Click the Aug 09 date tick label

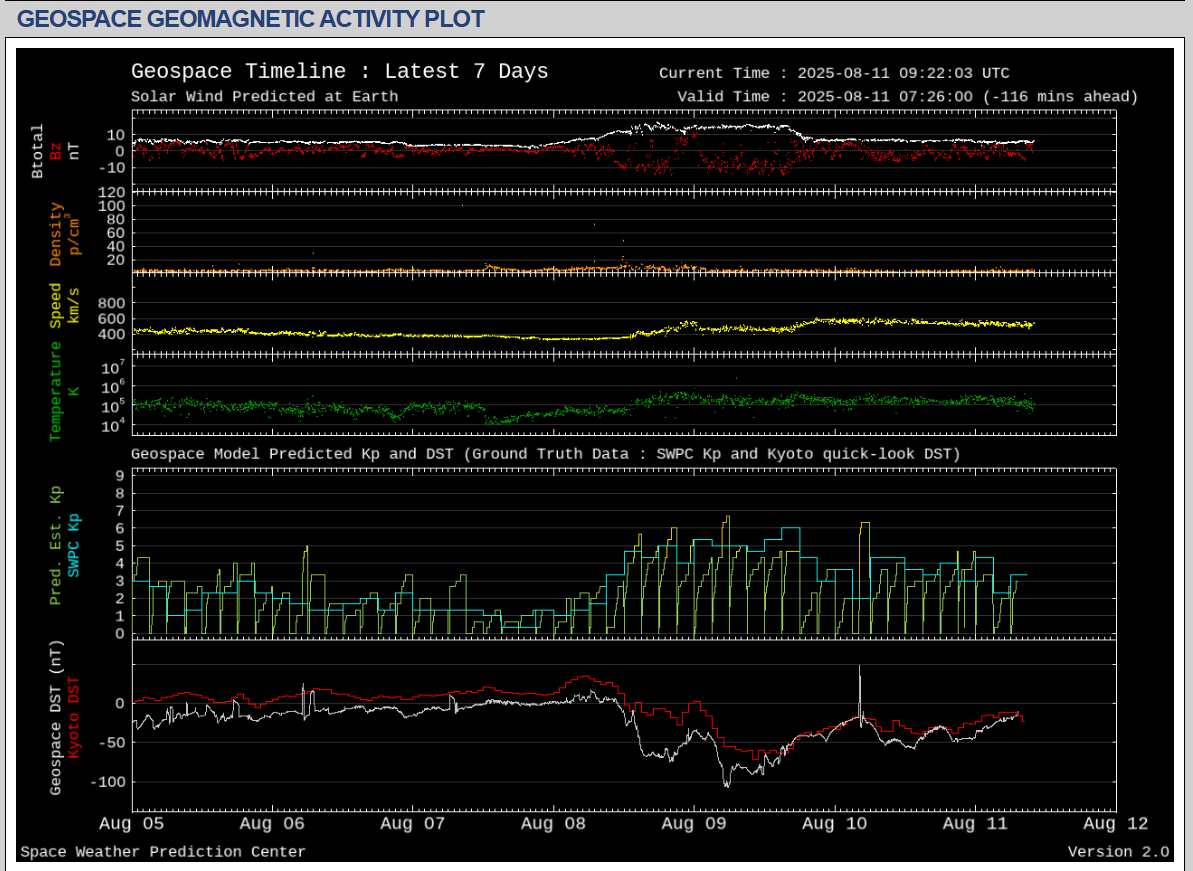click(694, 824)
